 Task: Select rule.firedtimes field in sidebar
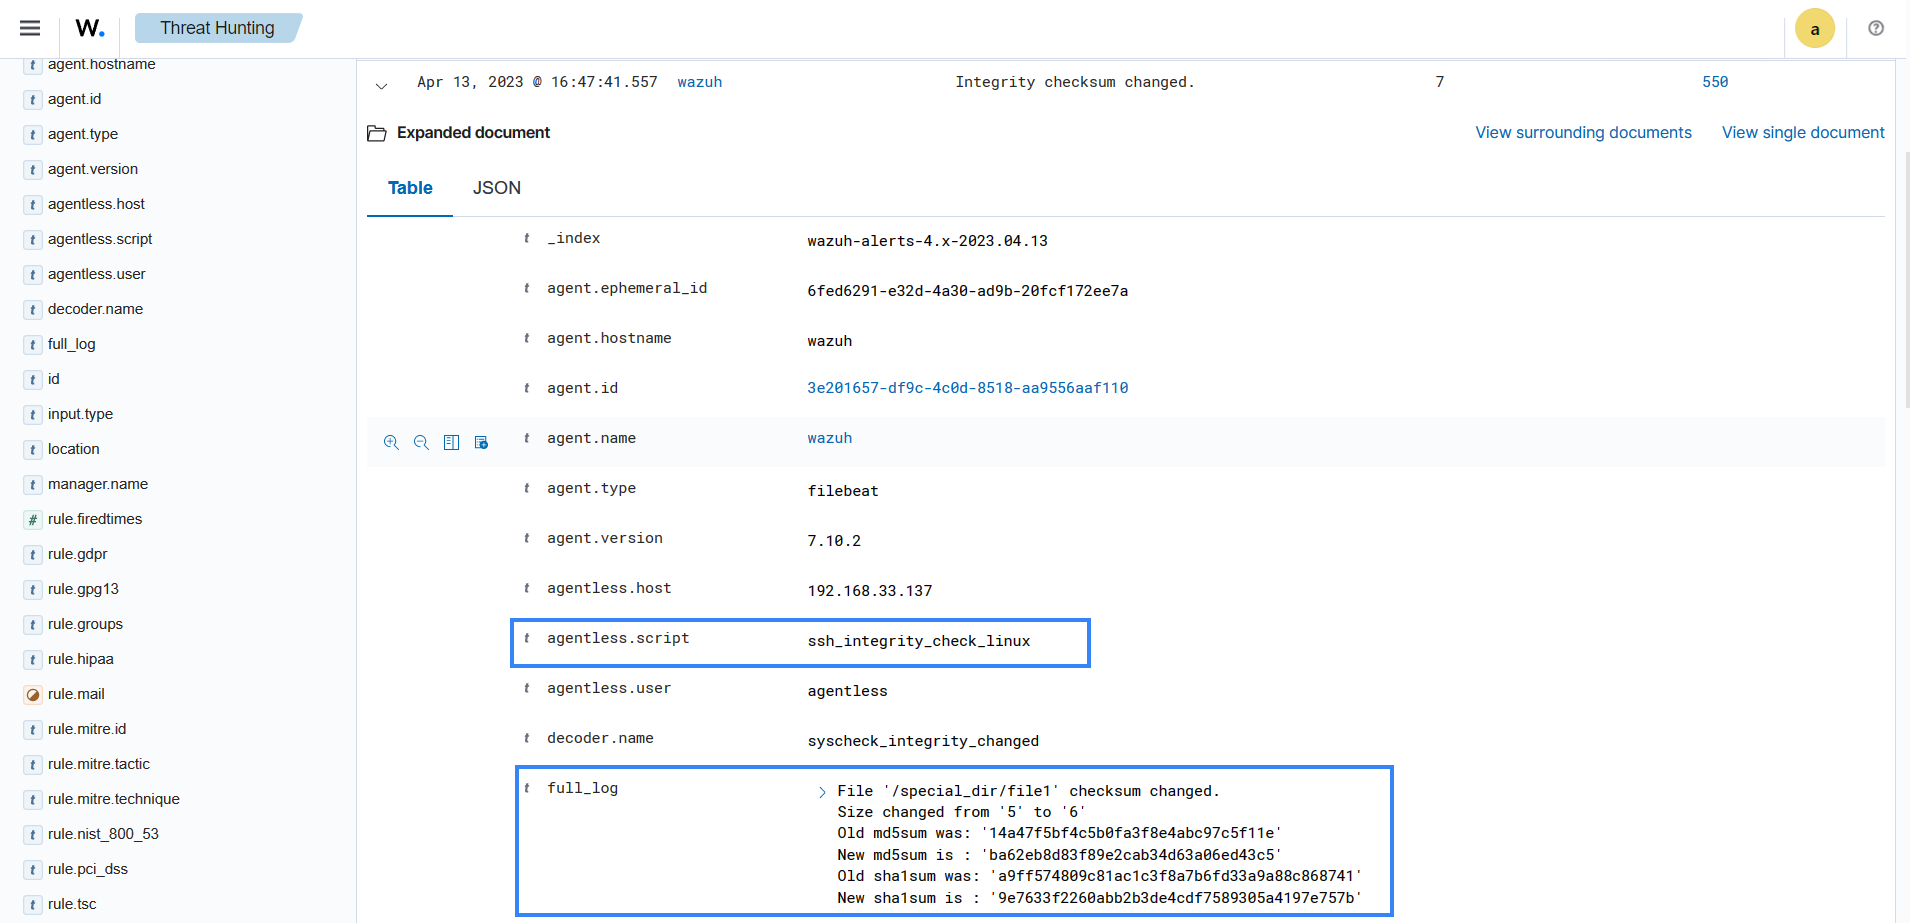click(x=95, y=519)
